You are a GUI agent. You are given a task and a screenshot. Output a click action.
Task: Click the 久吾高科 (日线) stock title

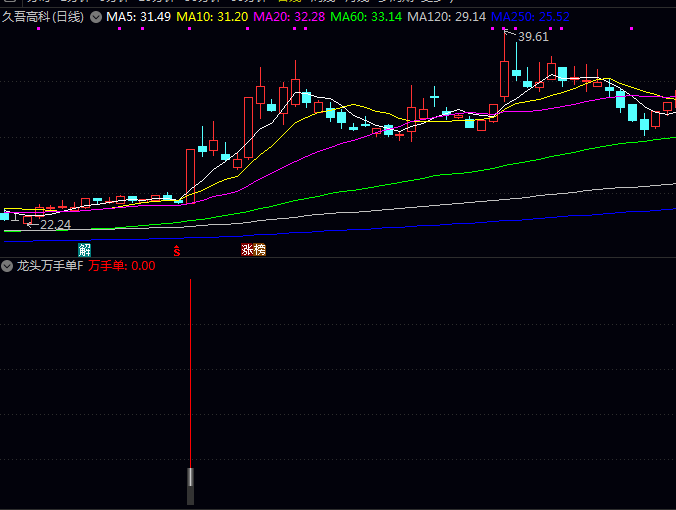[x=42, y=18]
